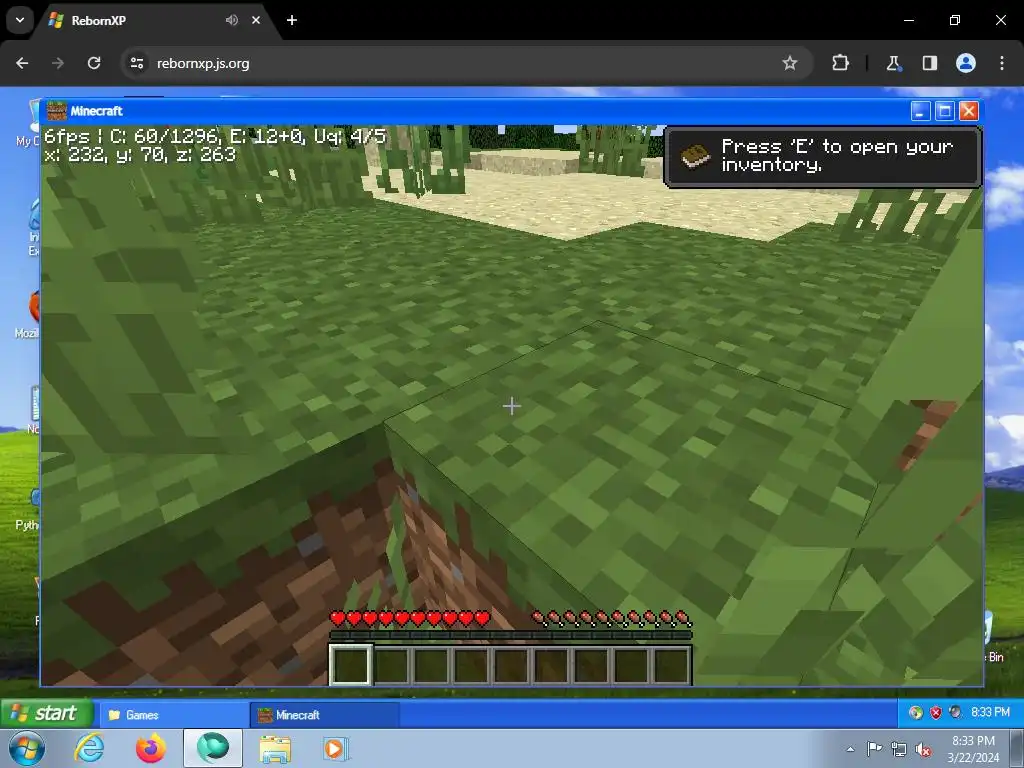This screenshot has width=1024, height=768.
Task: Open Firefox from Windows taskbar
Action: click(x=150, y=748)
